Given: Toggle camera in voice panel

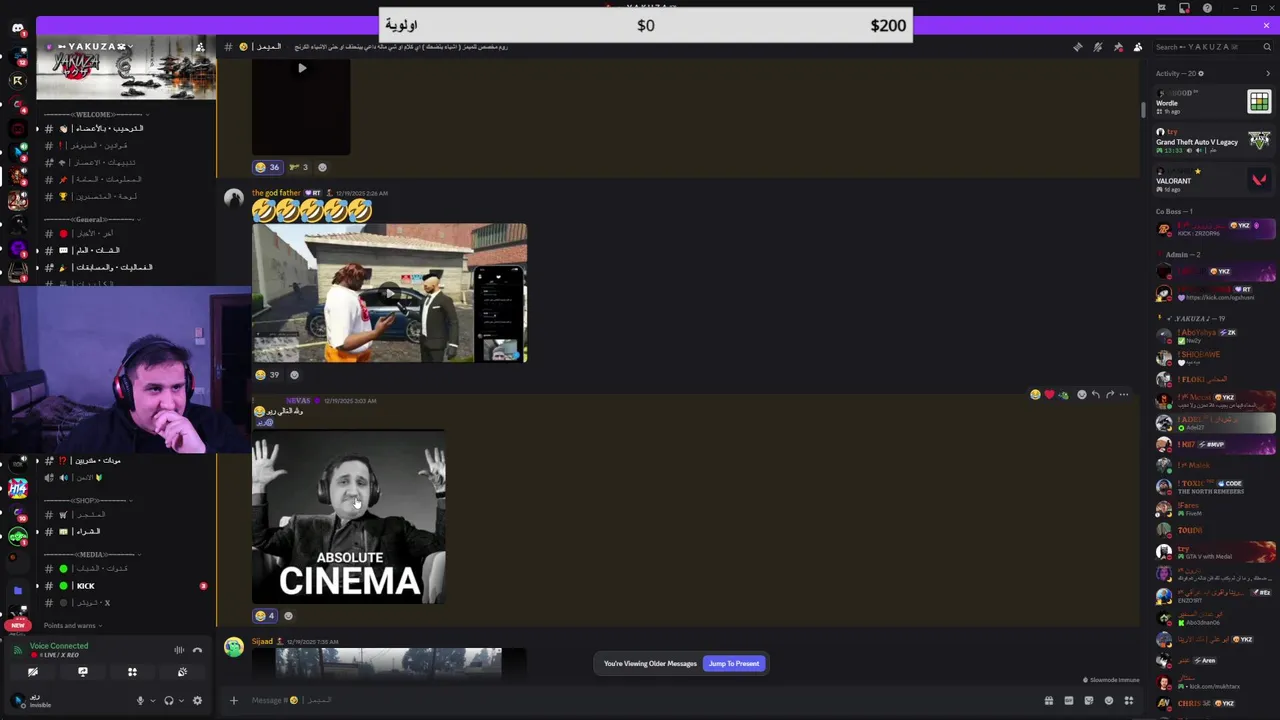Looking at the screenshot, I should (32, 672).
